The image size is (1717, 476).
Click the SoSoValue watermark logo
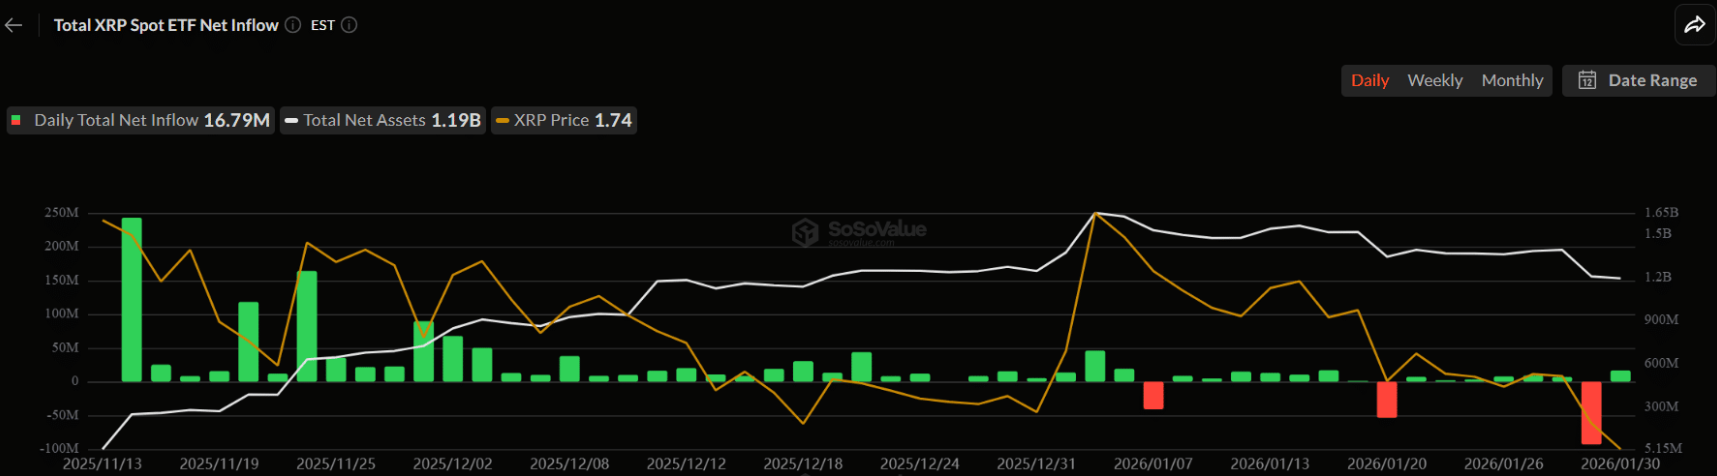[x=805, y=232]
